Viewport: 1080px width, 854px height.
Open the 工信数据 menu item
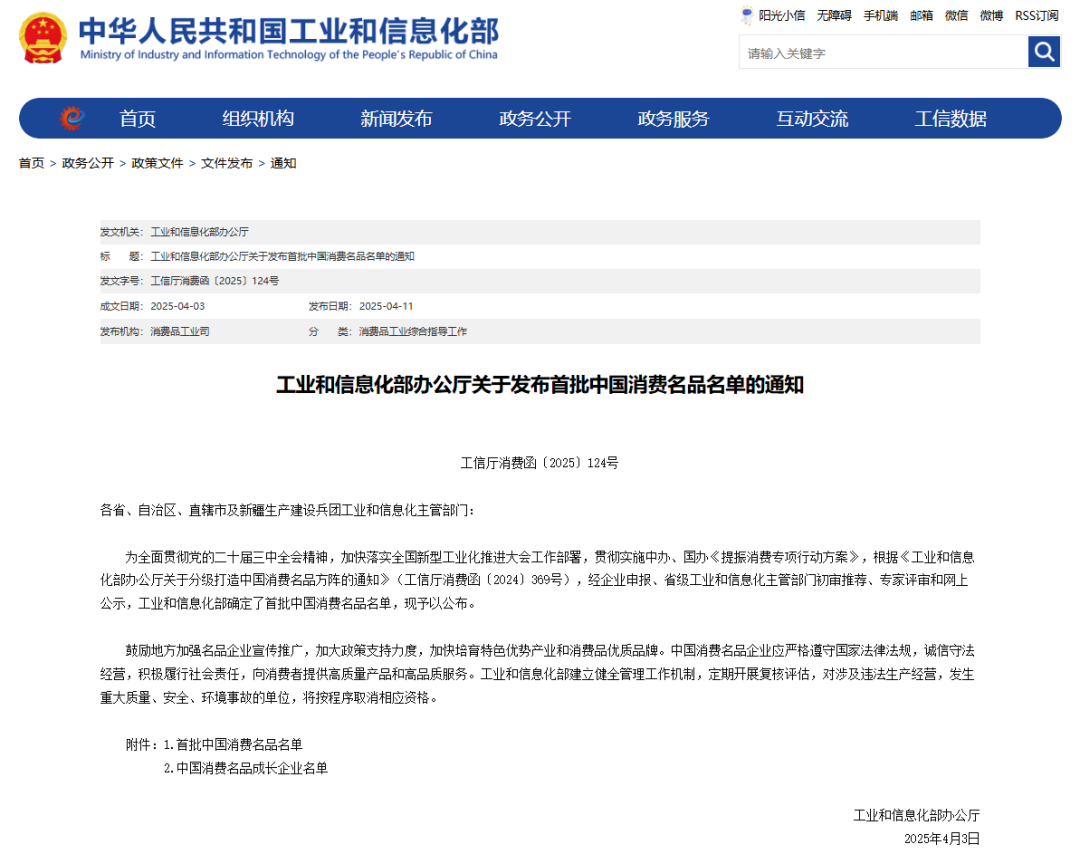(950, 119)
